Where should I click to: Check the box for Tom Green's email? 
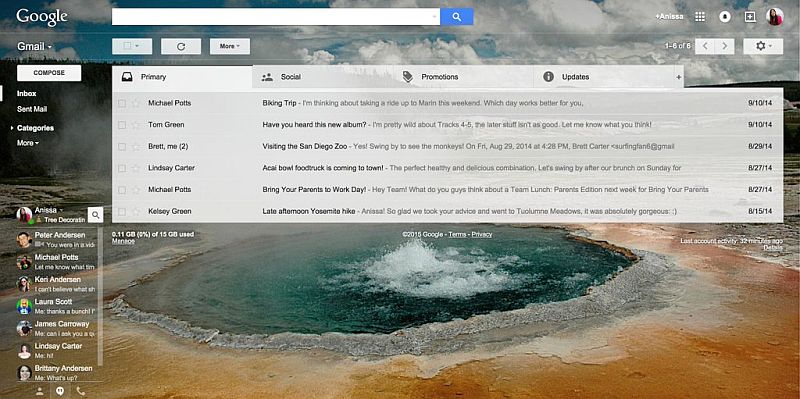tap(122, 125)
